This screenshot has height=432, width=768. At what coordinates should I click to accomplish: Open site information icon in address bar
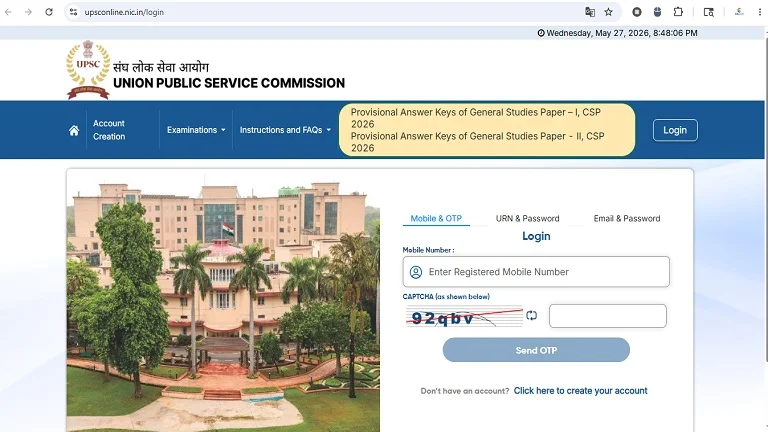[x=73, y=12]
